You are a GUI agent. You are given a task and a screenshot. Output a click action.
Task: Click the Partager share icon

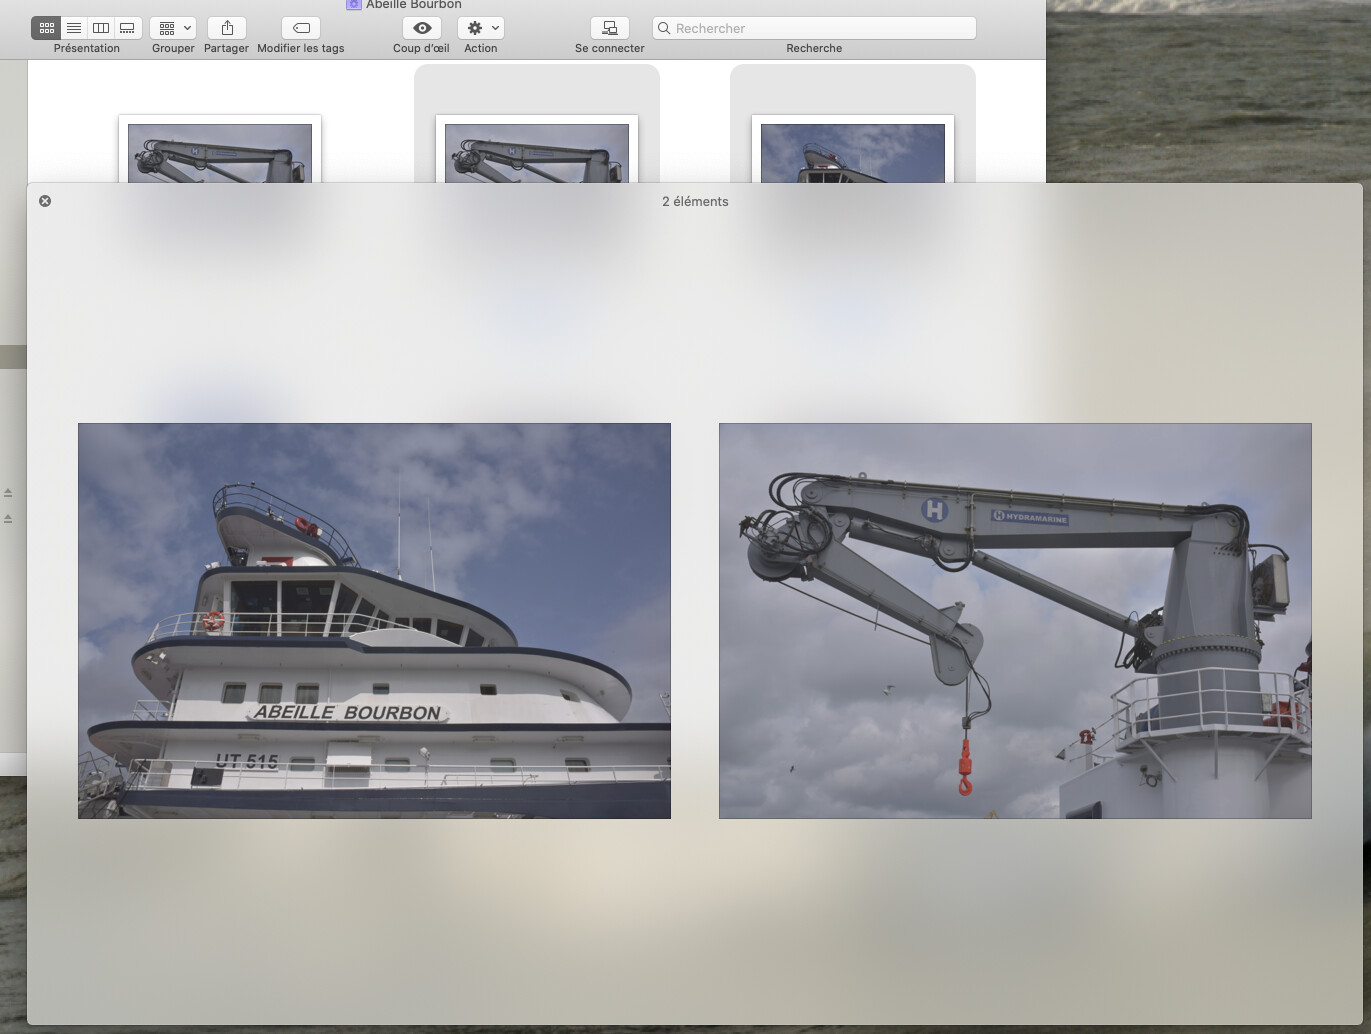point(227,28)
